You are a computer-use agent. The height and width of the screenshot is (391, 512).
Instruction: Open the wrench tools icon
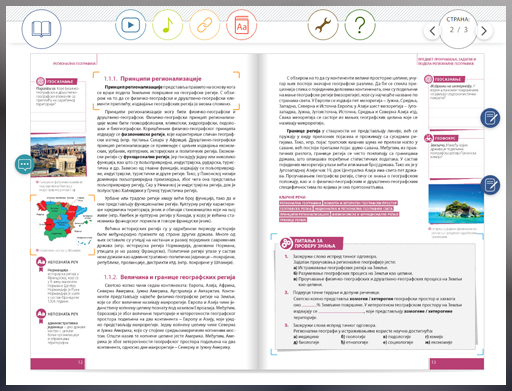(323, 25)
